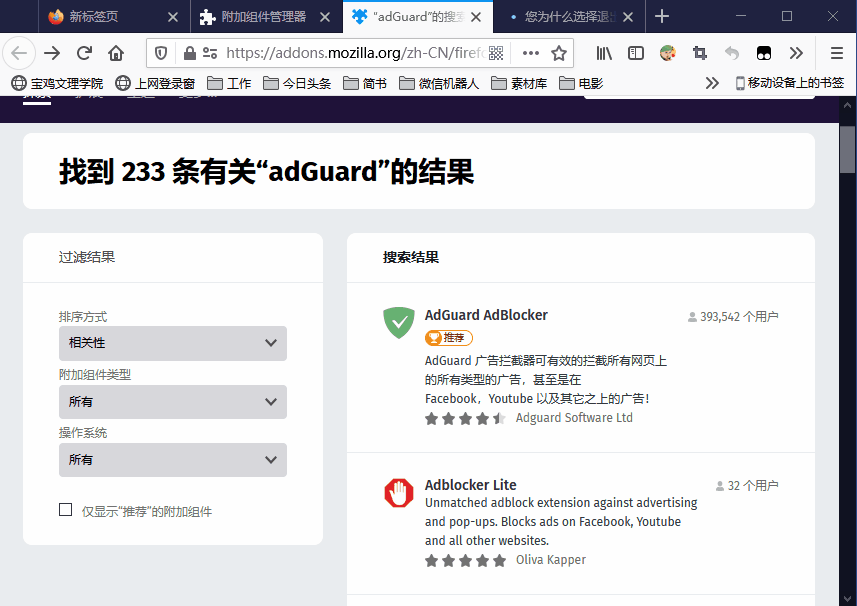Click the orange 推荐 badge
The image size is (857, 606).
tap(449, 338)
